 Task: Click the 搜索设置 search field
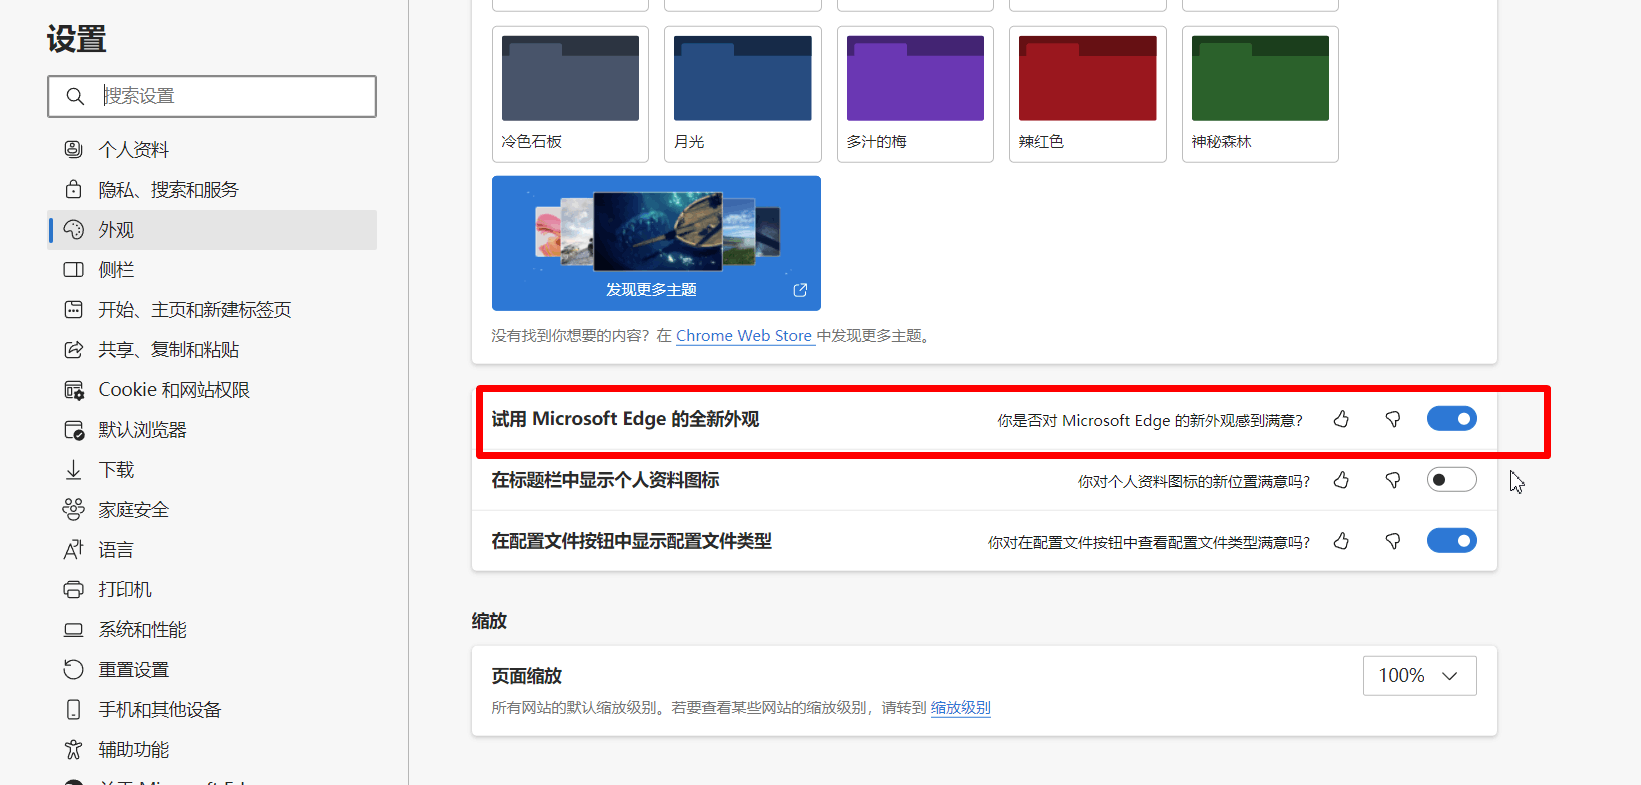(212, 96)
